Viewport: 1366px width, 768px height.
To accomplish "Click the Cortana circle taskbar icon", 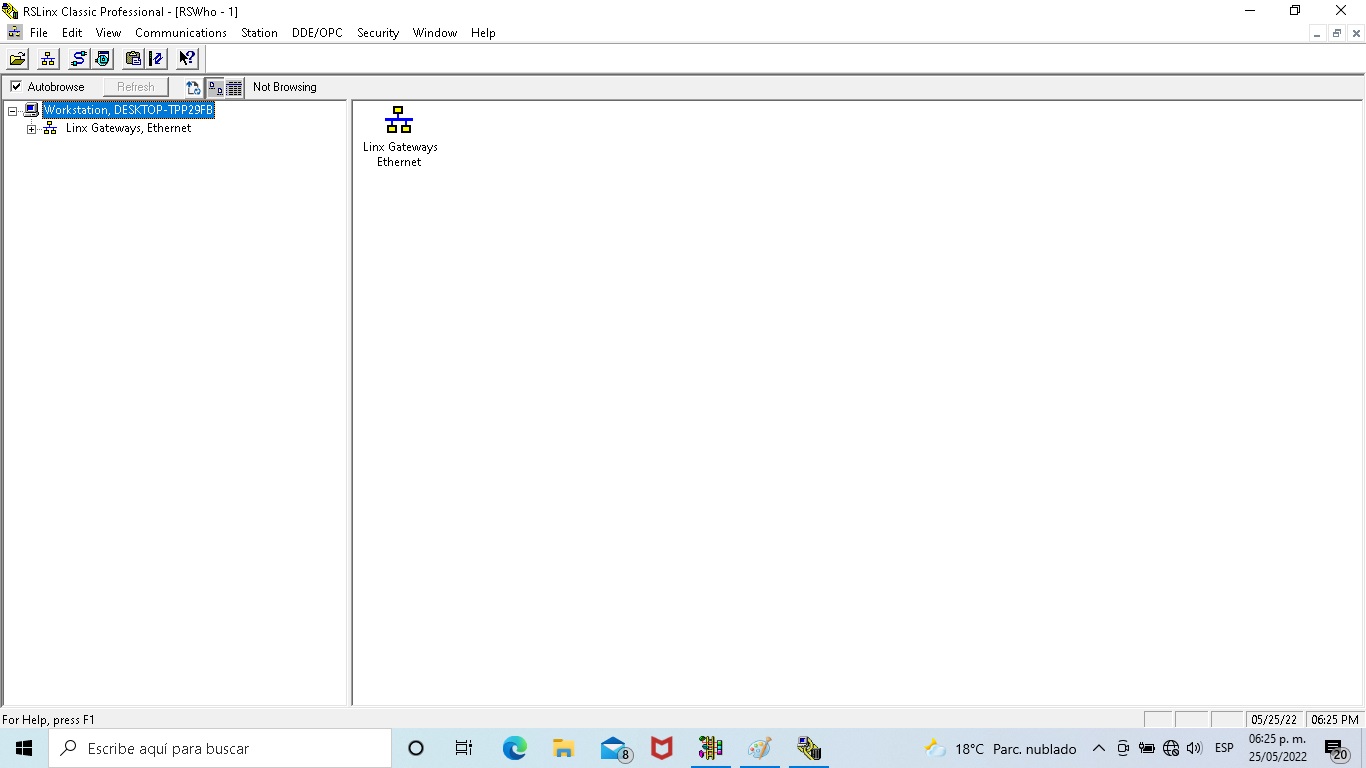I will point(416,748).
